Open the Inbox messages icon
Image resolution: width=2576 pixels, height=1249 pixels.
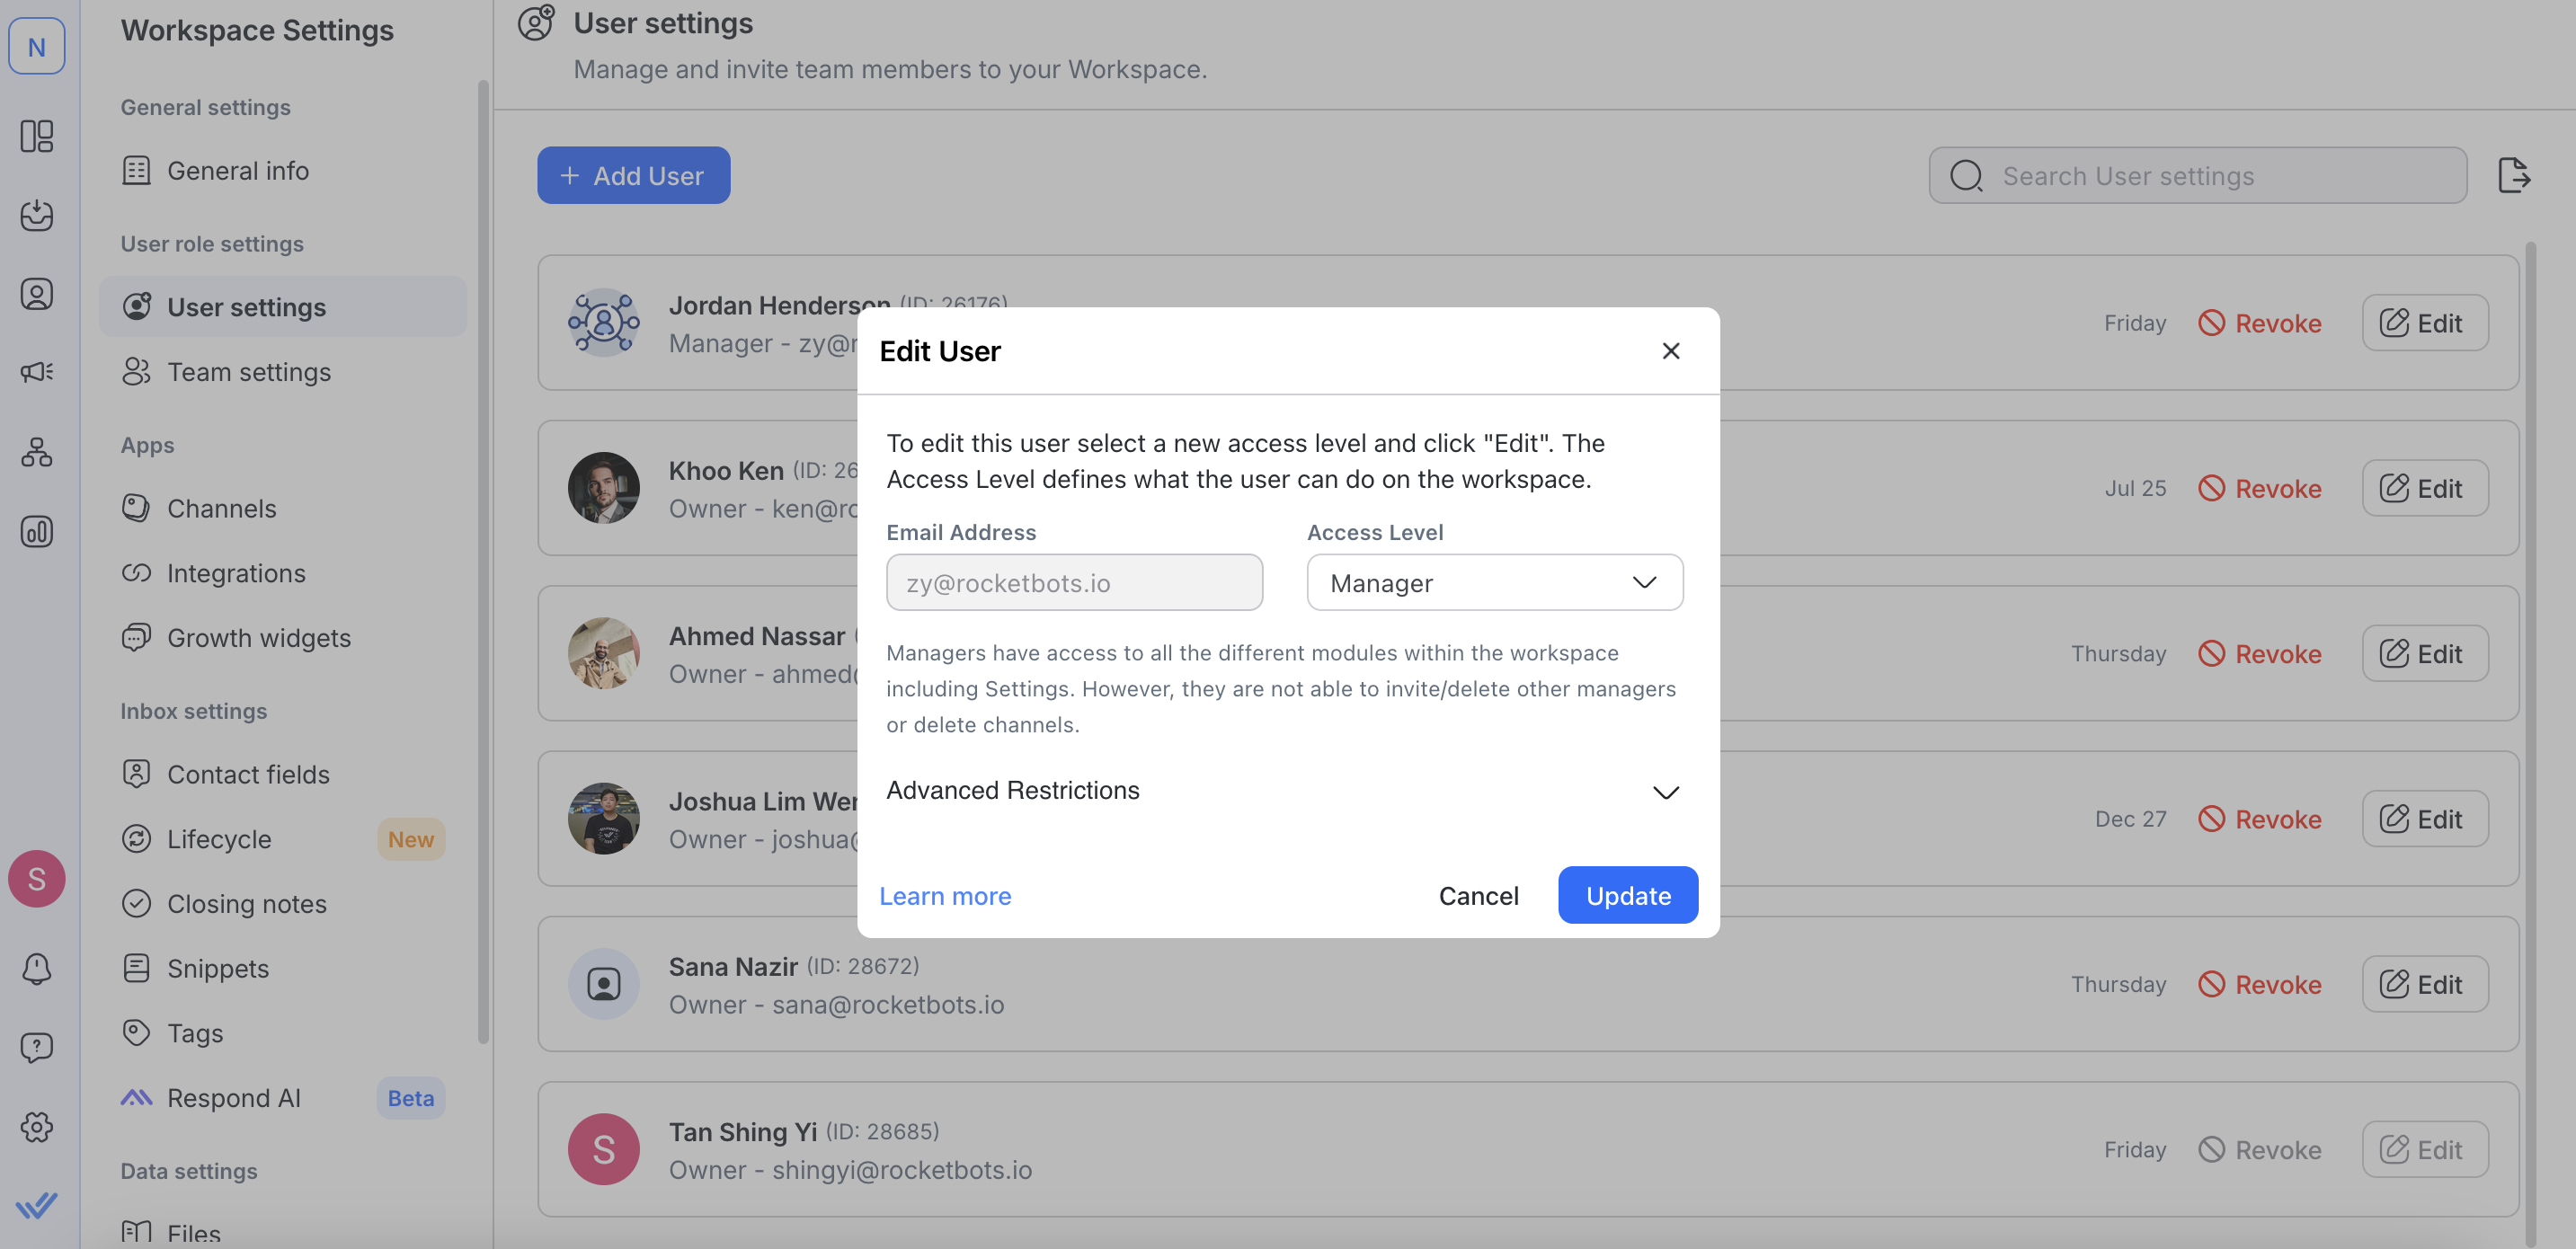[37, 214]
